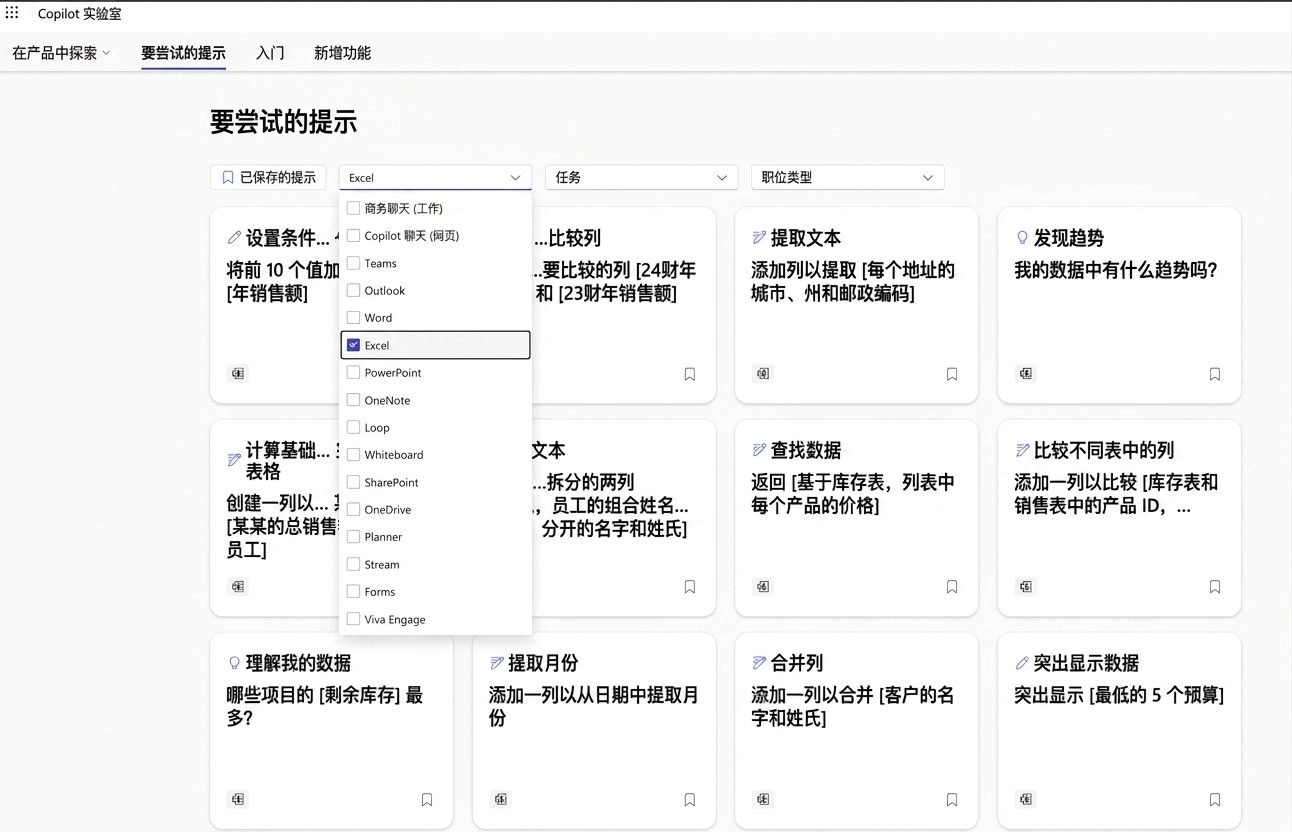Bookmark the 合并列 prompt card
1292x832 pixels.
click(x=952, y=800)
